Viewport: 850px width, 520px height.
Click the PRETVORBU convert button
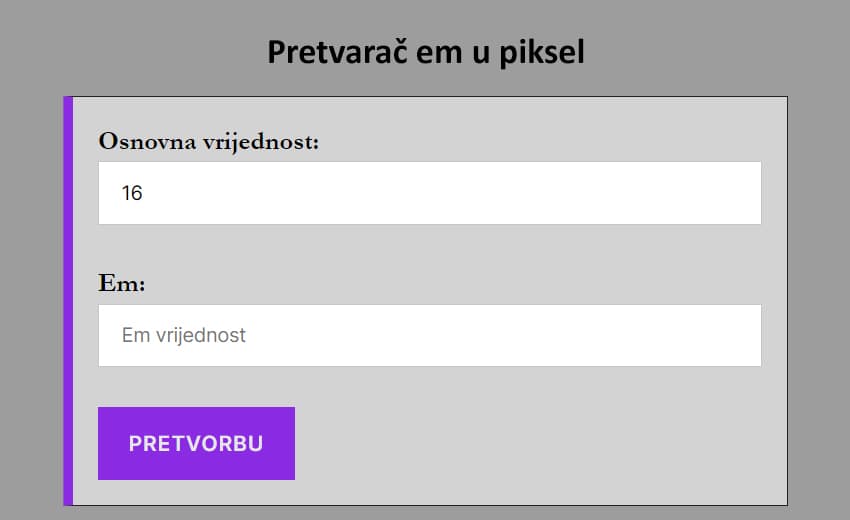point(196,443)
